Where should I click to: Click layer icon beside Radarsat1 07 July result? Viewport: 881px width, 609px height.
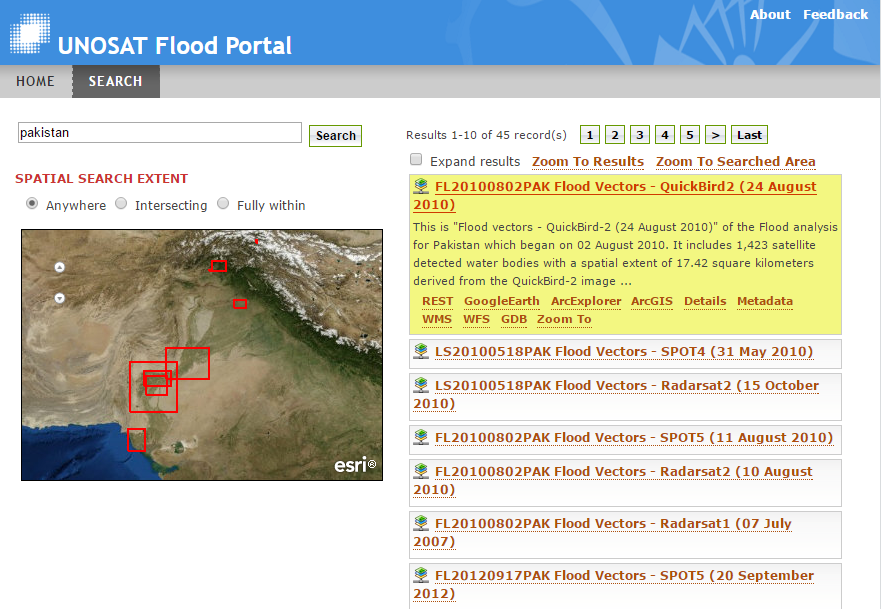click(421, 523)
